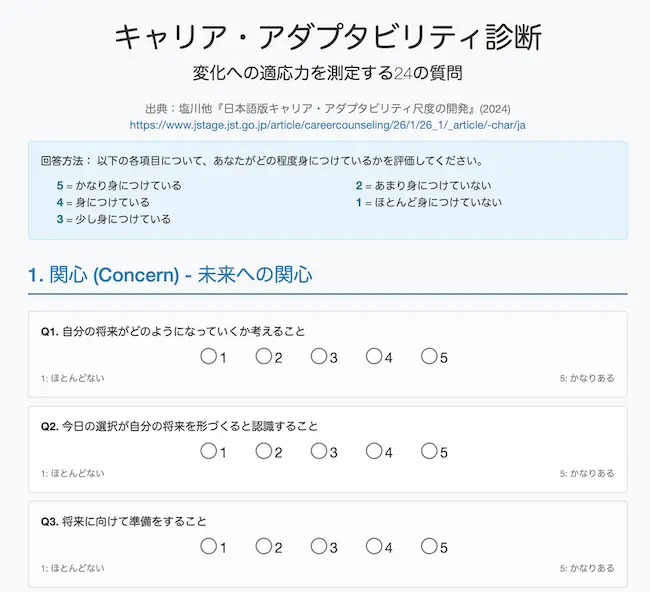Pick rating 5 for Q3

click(x=429, y=546)
